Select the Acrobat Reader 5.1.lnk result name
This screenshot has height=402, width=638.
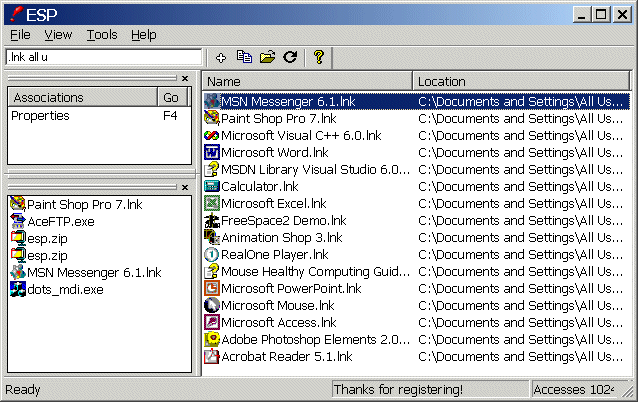[287, 356]
